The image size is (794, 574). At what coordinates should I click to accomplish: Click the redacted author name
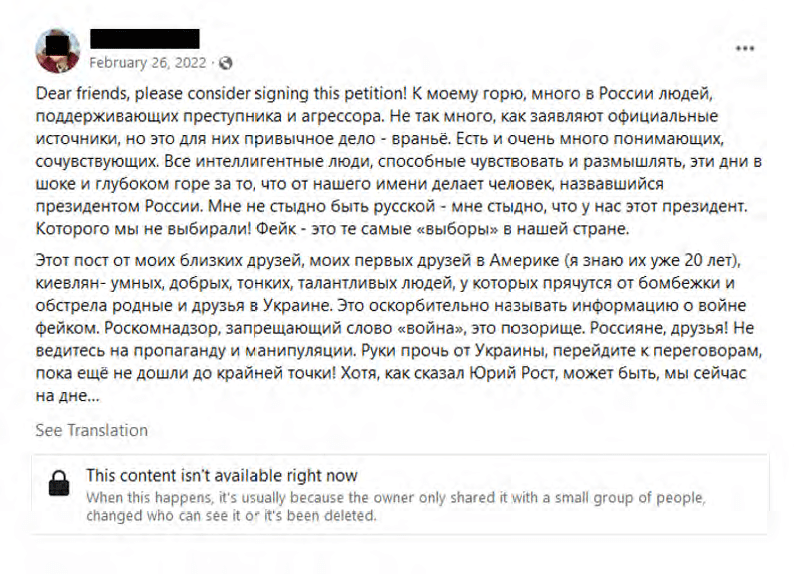[144, 39]
